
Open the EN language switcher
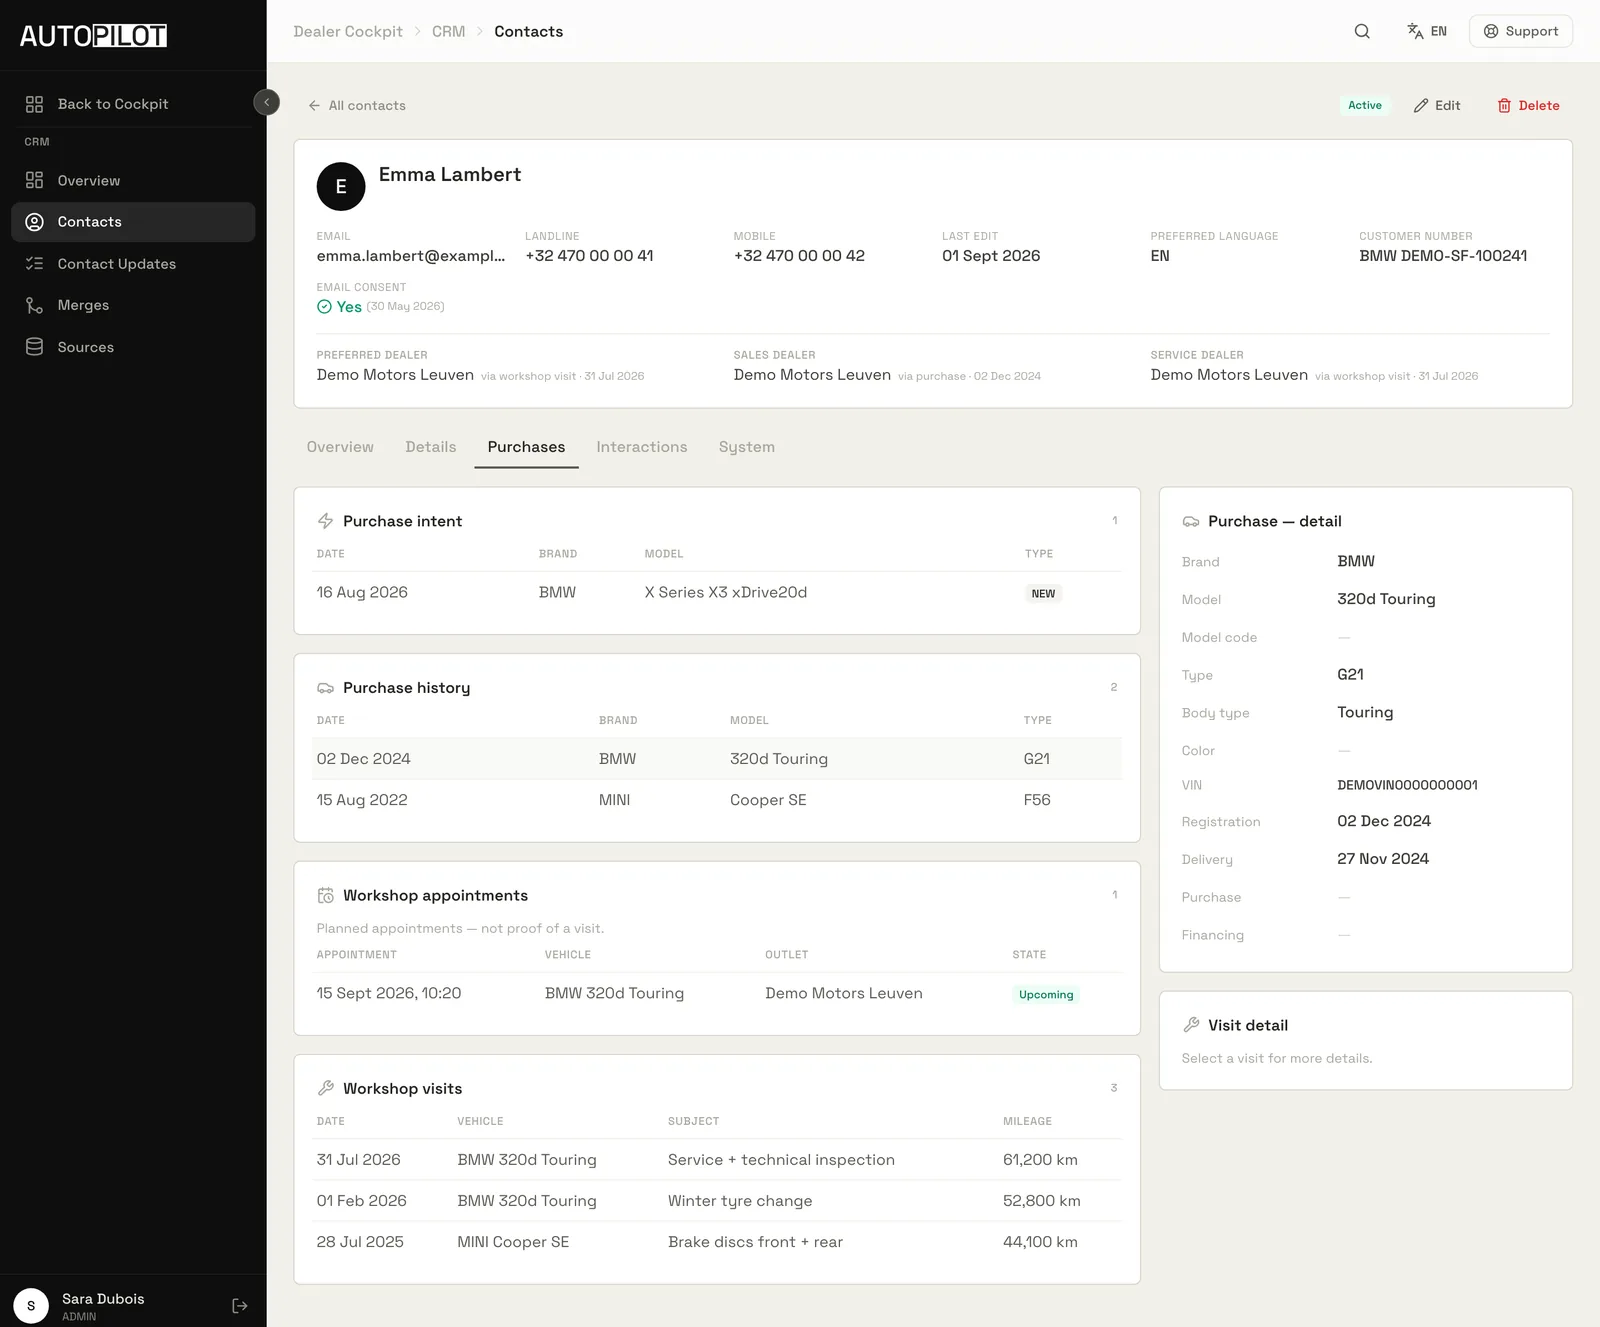click(x=1427, y=31)
